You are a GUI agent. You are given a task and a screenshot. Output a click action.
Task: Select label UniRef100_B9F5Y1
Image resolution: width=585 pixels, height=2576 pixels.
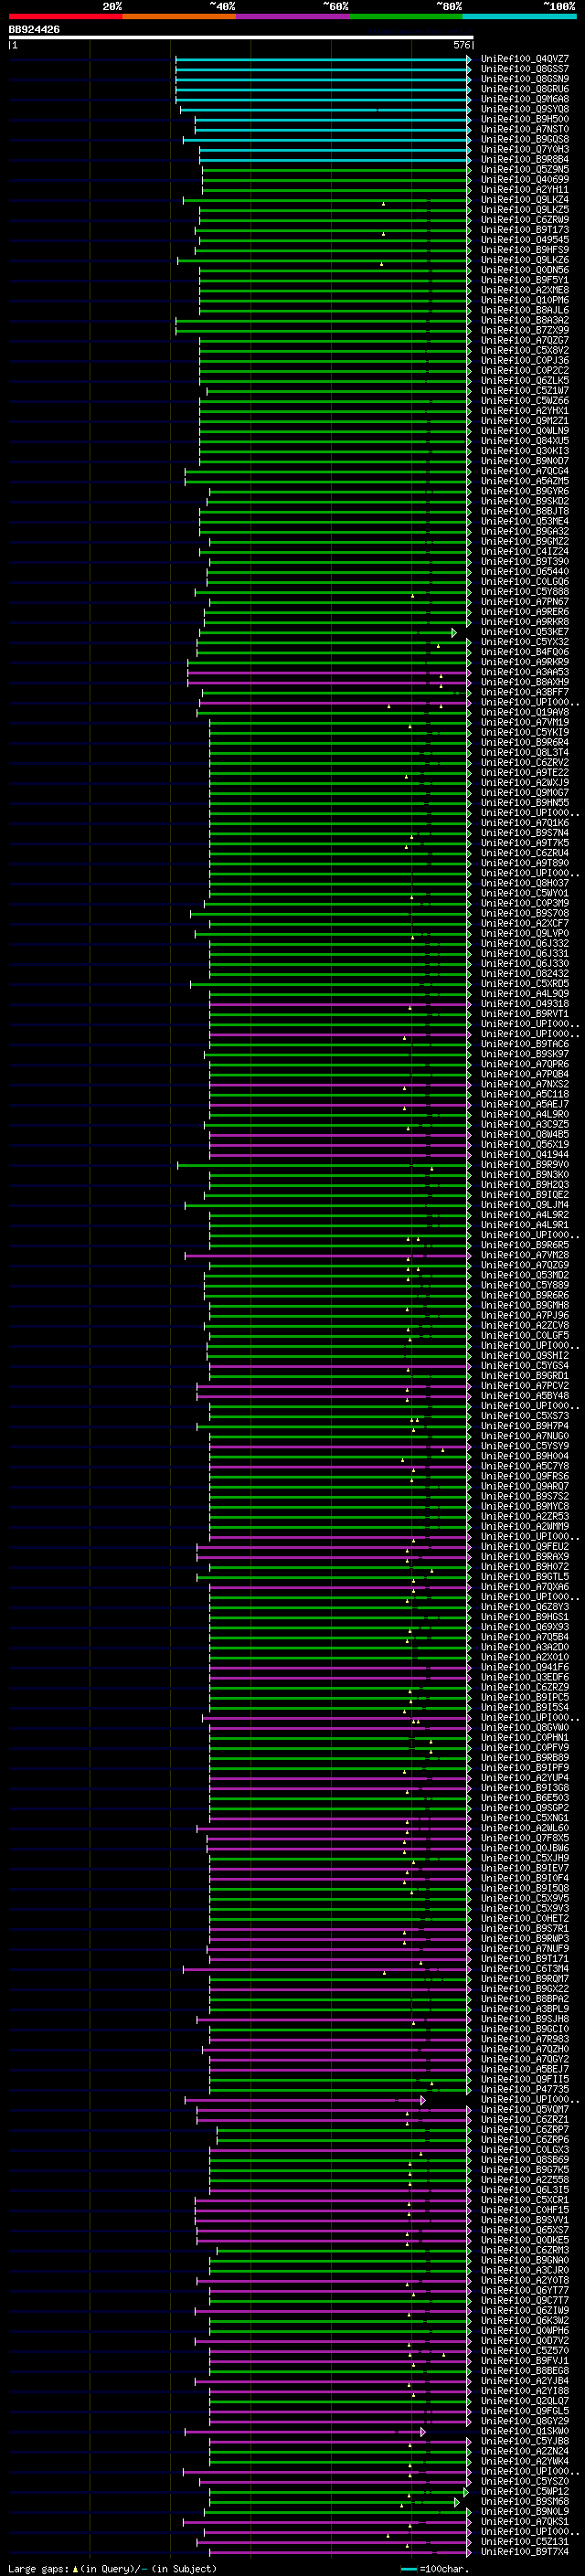[x=525, y=280]
